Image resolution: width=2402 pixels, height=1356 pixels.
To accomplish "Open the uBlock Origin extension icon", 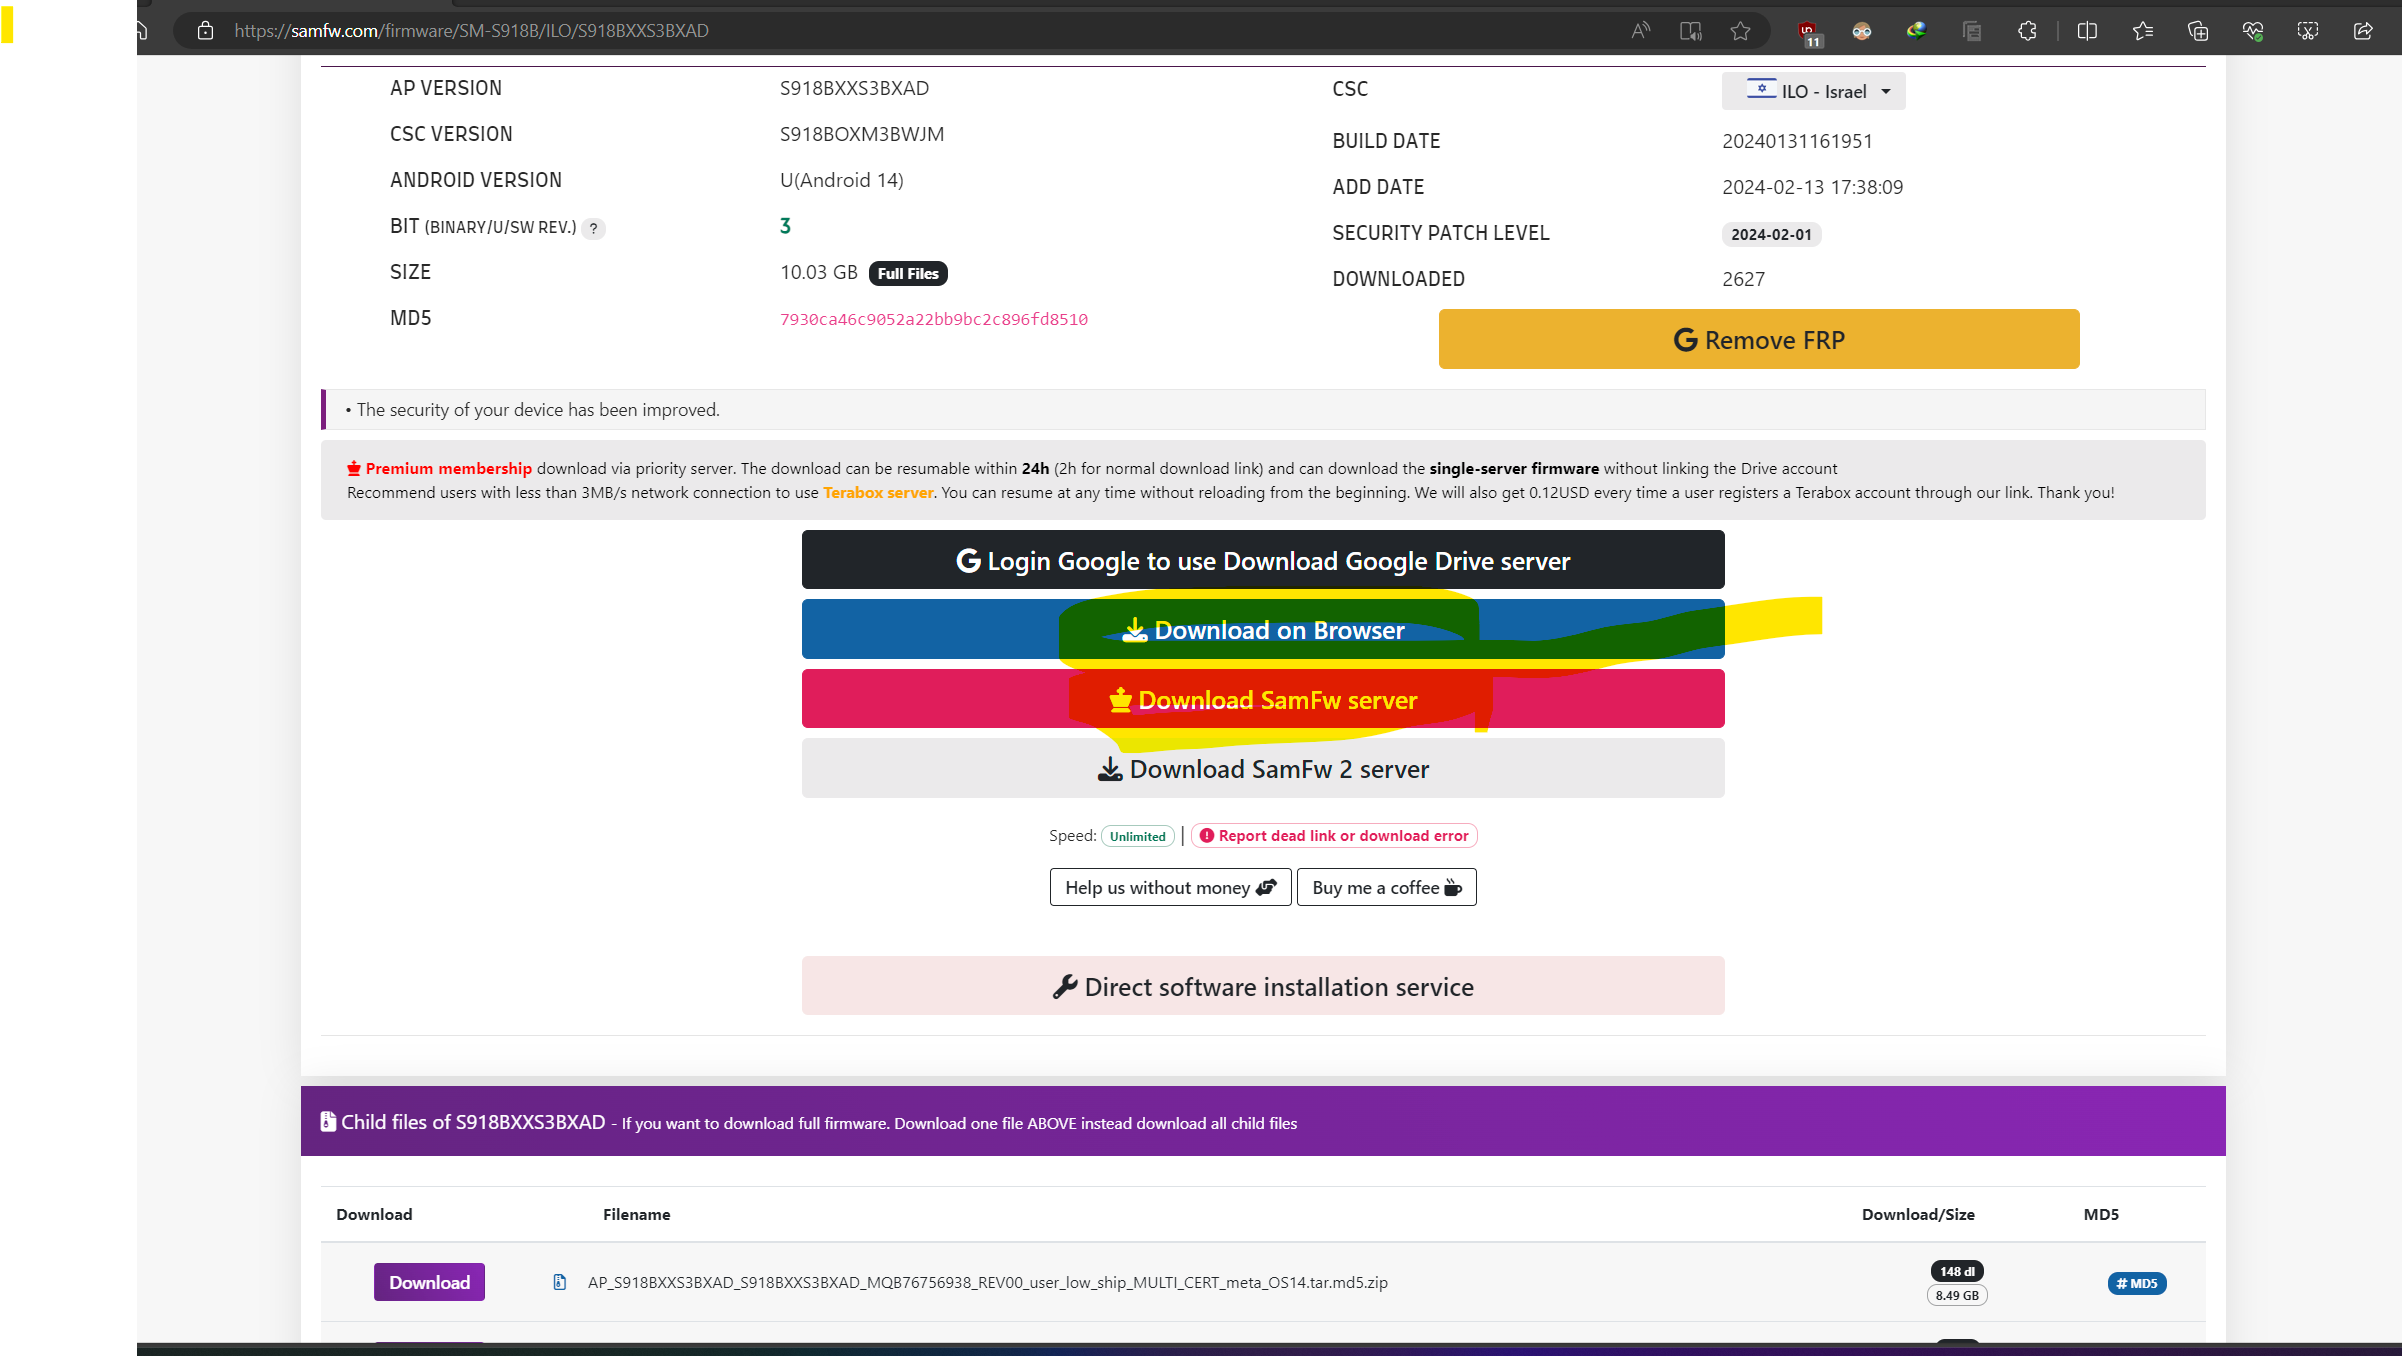I will coord(1809,33).
